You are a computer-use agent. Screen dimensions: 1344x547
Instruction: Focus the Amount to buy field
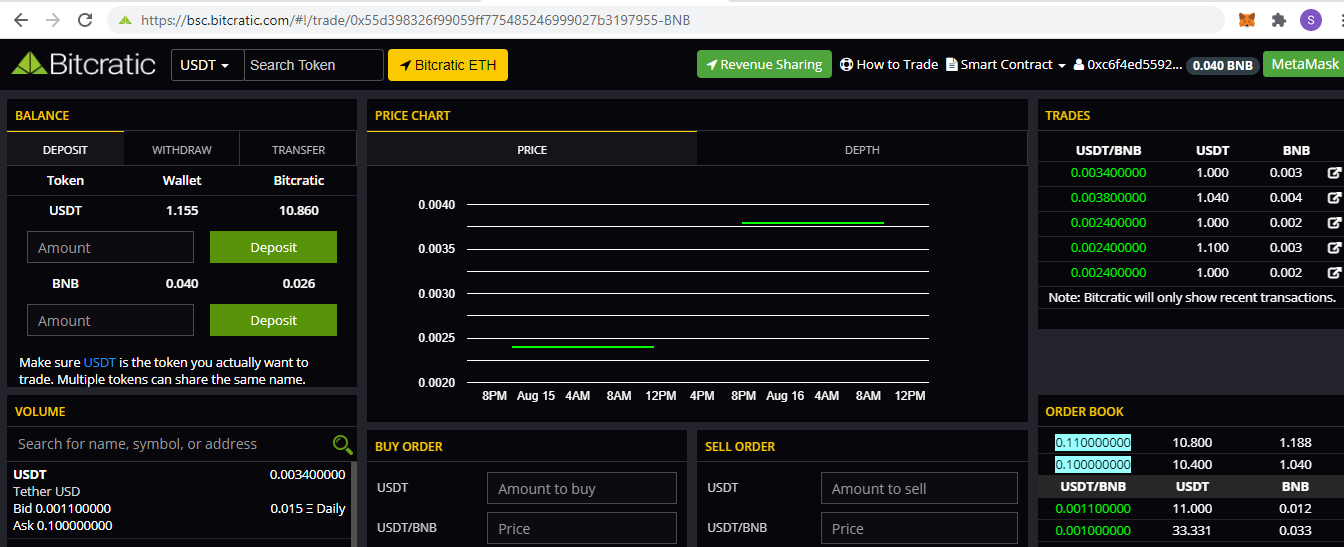click(x=581, y=489)
